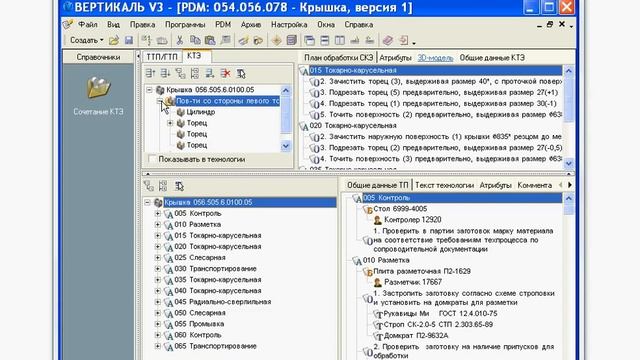Expand operation 045 Радиально-сверлильная
This screenshot has height=360, width=640.
[158, 302]
